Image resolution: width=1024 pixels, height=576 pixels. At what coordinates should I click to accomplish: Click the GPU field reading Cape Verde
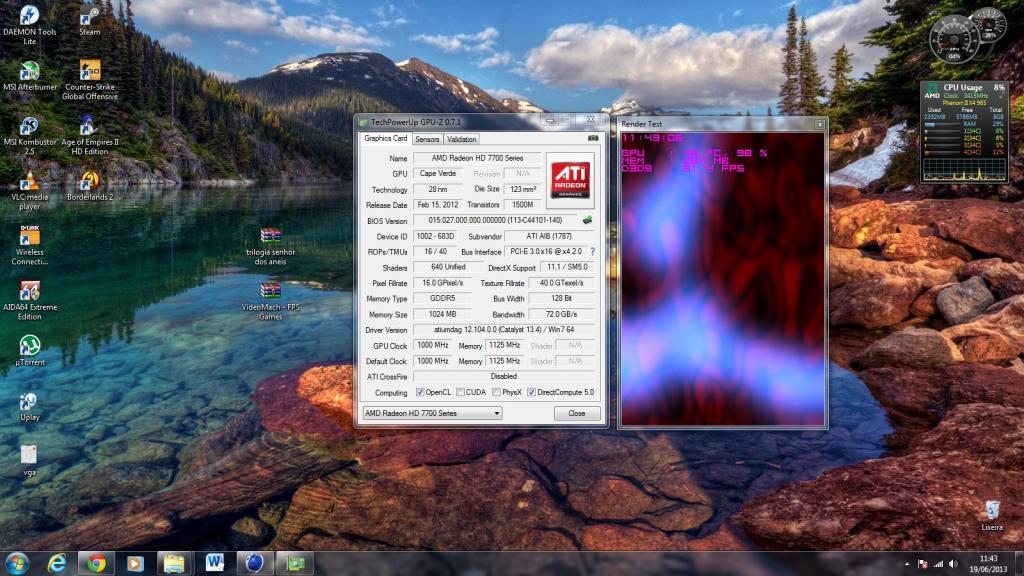pos(438,174)
